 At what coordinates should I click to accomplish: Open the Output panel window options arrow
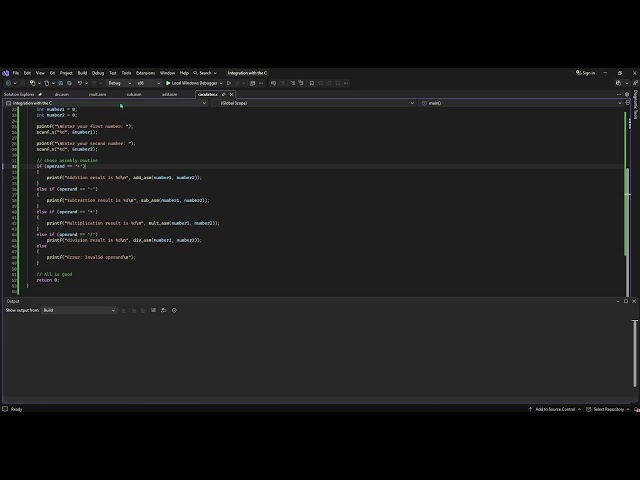(x=618, y=301)
